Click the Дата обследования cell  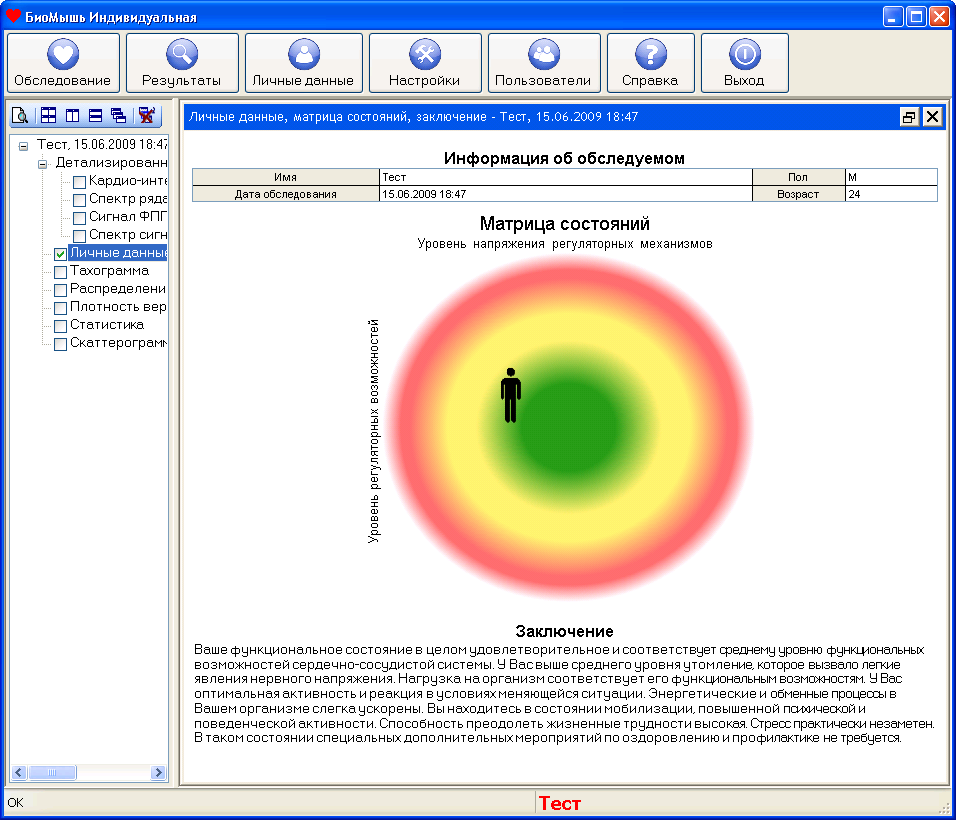285,194
